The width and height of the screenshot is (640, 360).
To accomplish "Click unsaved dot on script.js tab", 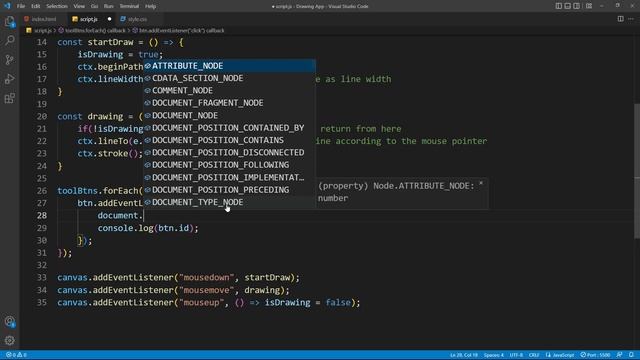I will tap(109, 19).
